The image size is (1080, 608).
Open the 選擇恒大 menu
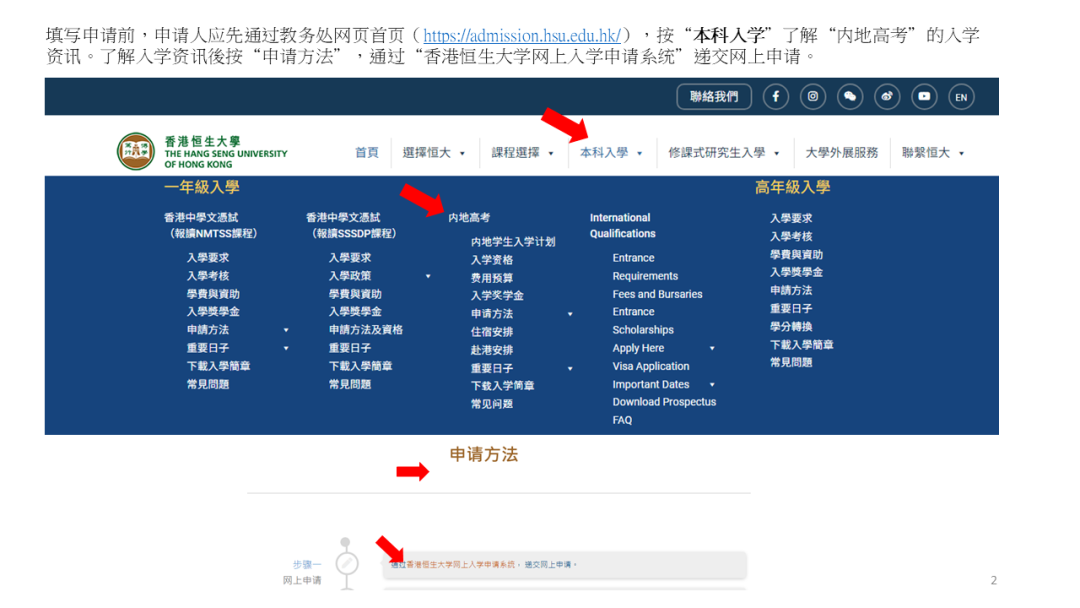(426, 152)
